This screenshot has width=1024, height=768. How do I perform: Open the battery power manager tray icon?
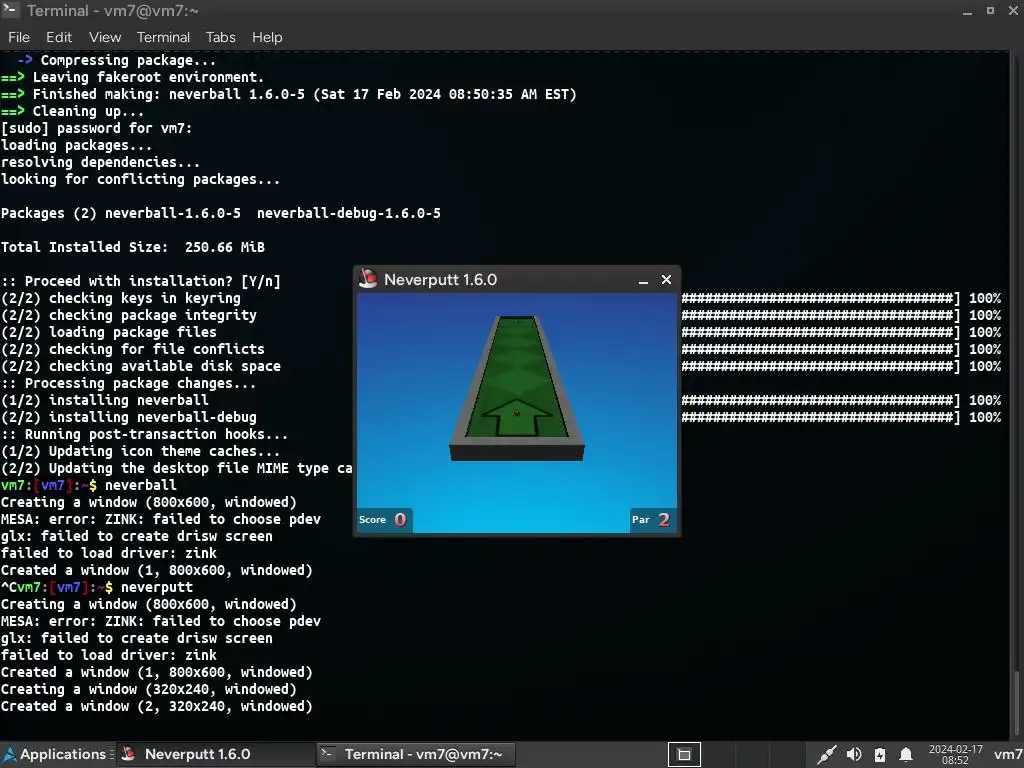(880, 754)
